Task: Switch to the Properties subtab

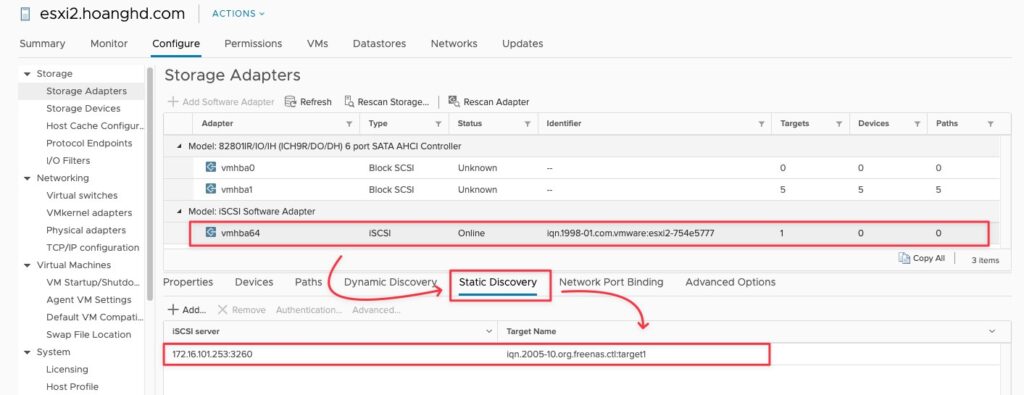Action: (188, 282)
